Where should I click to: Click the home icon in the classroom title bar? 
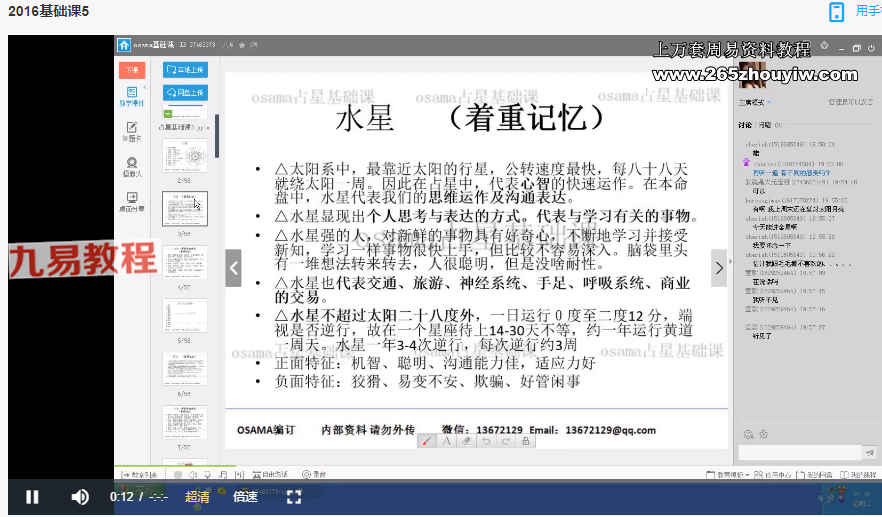[124, 45]
